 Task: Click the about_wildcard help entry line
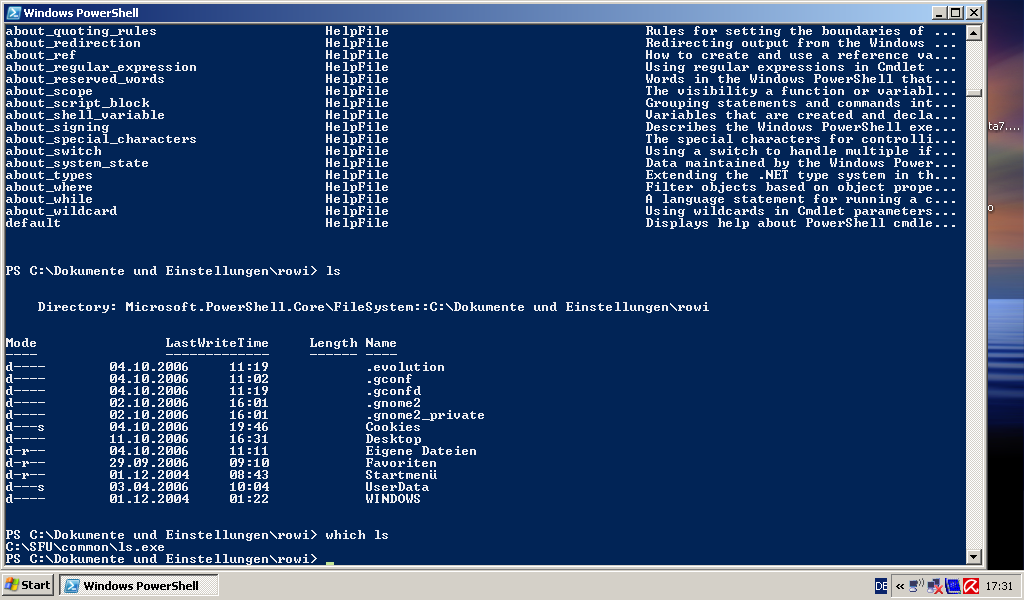pos(61,211)
